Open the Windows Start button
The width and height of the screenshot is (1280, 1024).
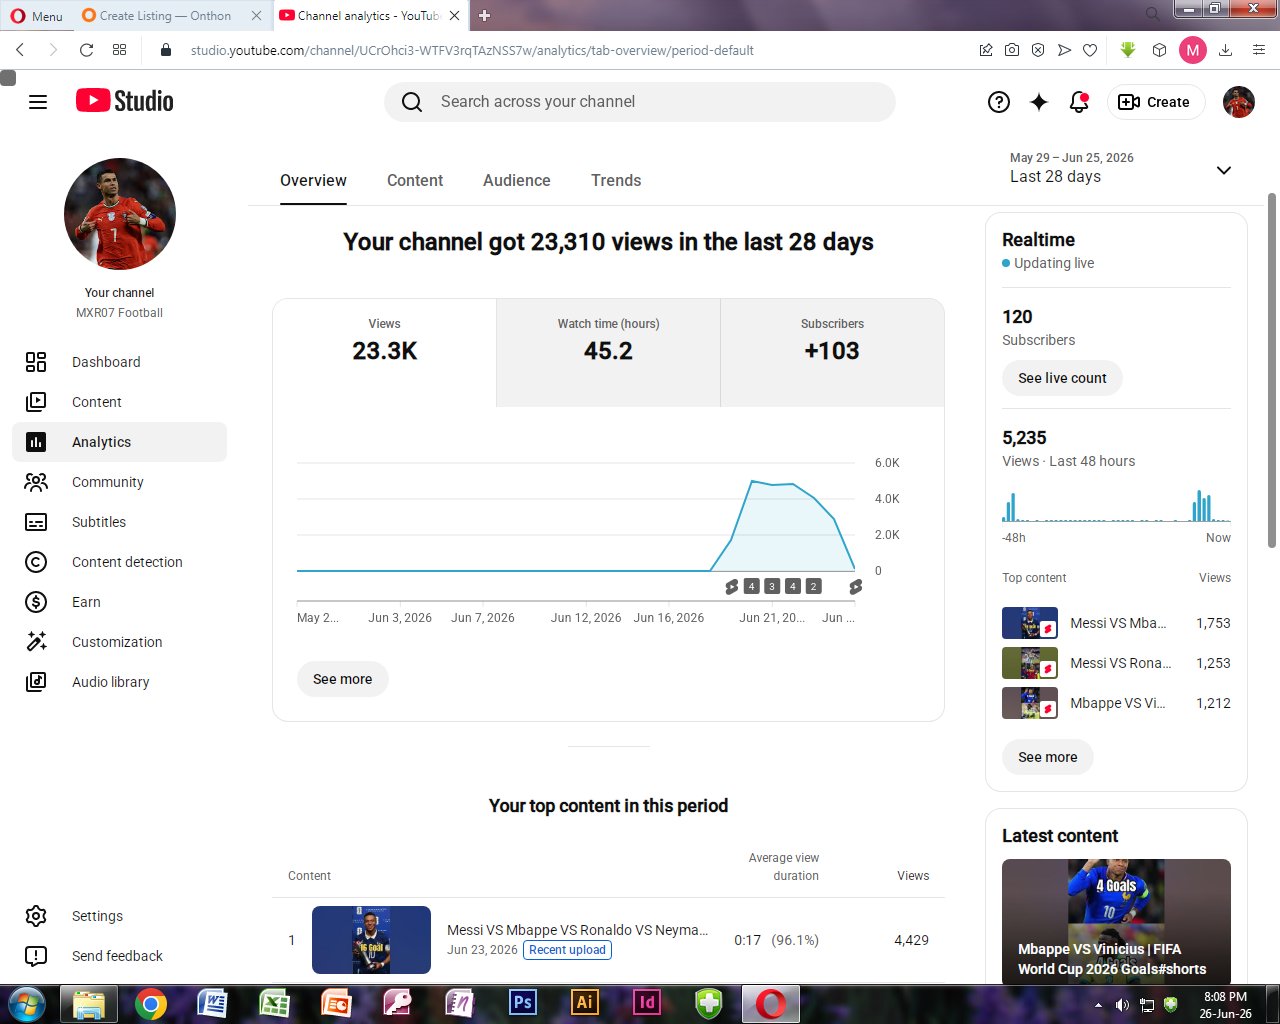tap(26, 1003)
